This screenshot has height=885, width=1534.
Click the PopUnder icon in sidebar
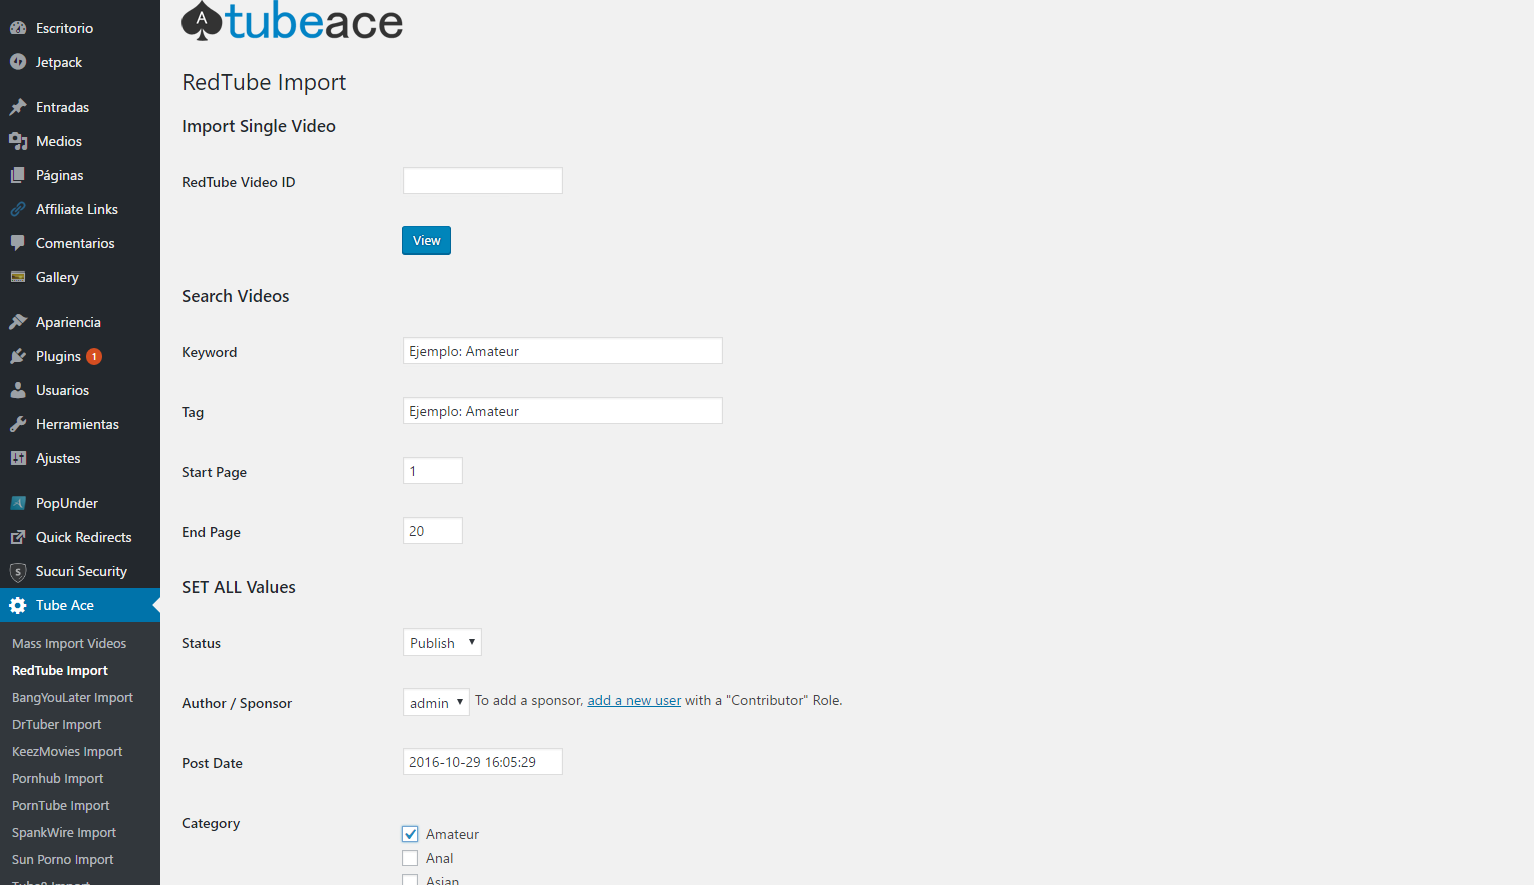[x=18, y=503]
